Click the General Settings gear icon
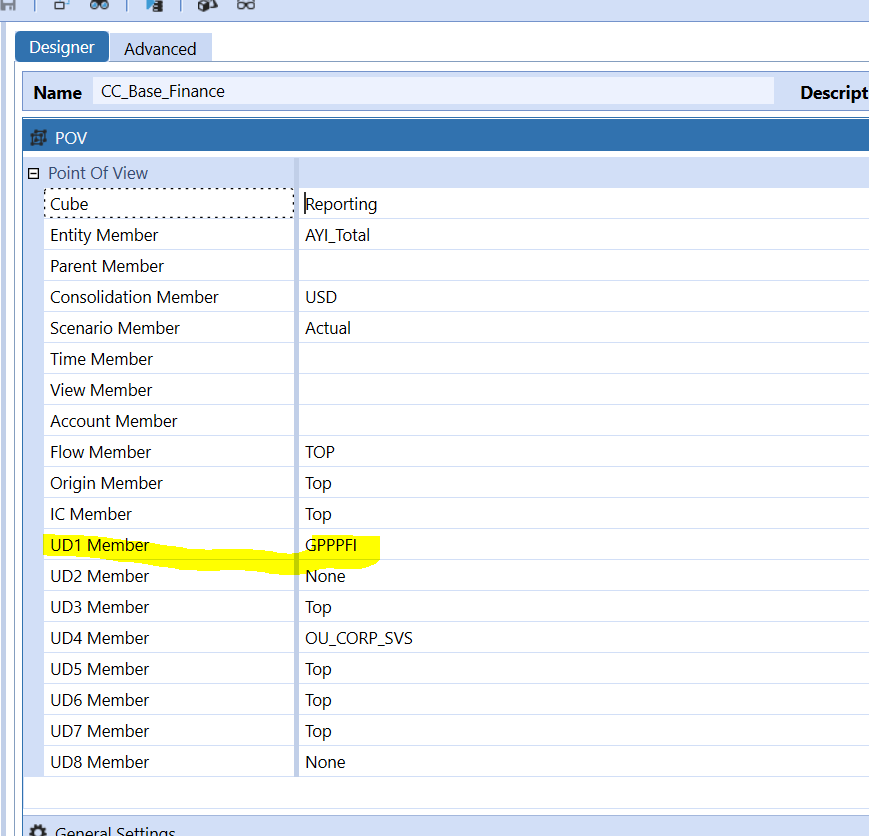869x836 pixels. pyautogui.click(x=38, y=830)
